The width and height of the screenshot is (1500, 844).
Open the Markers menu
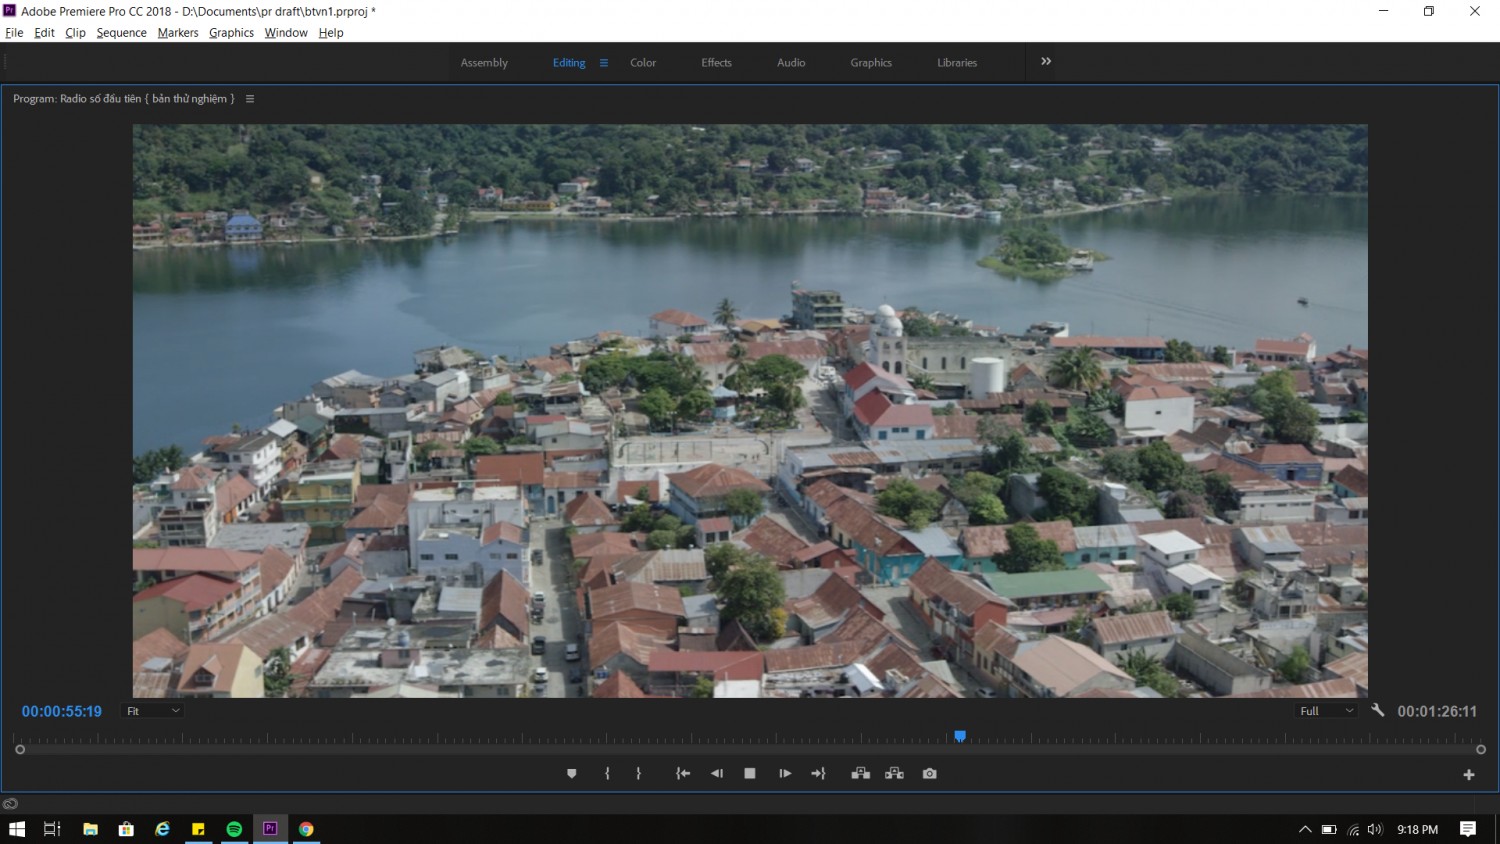[178, 33]
